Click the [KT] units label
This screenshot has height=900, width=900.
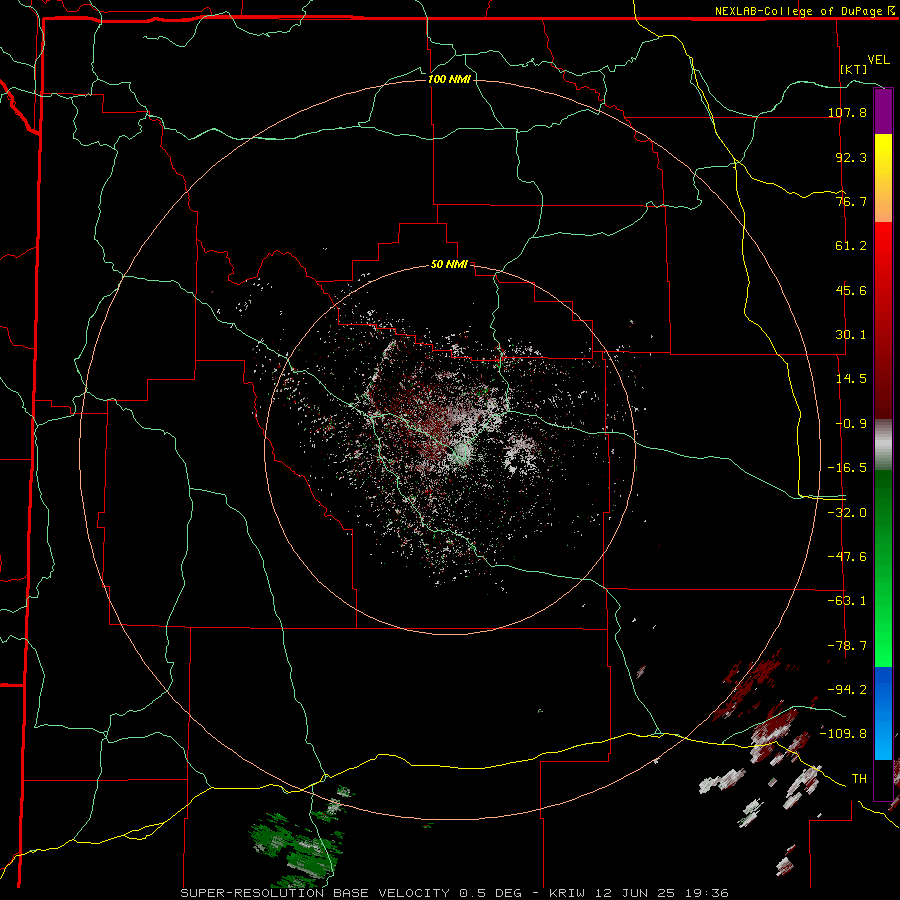[x=854, y=69]
